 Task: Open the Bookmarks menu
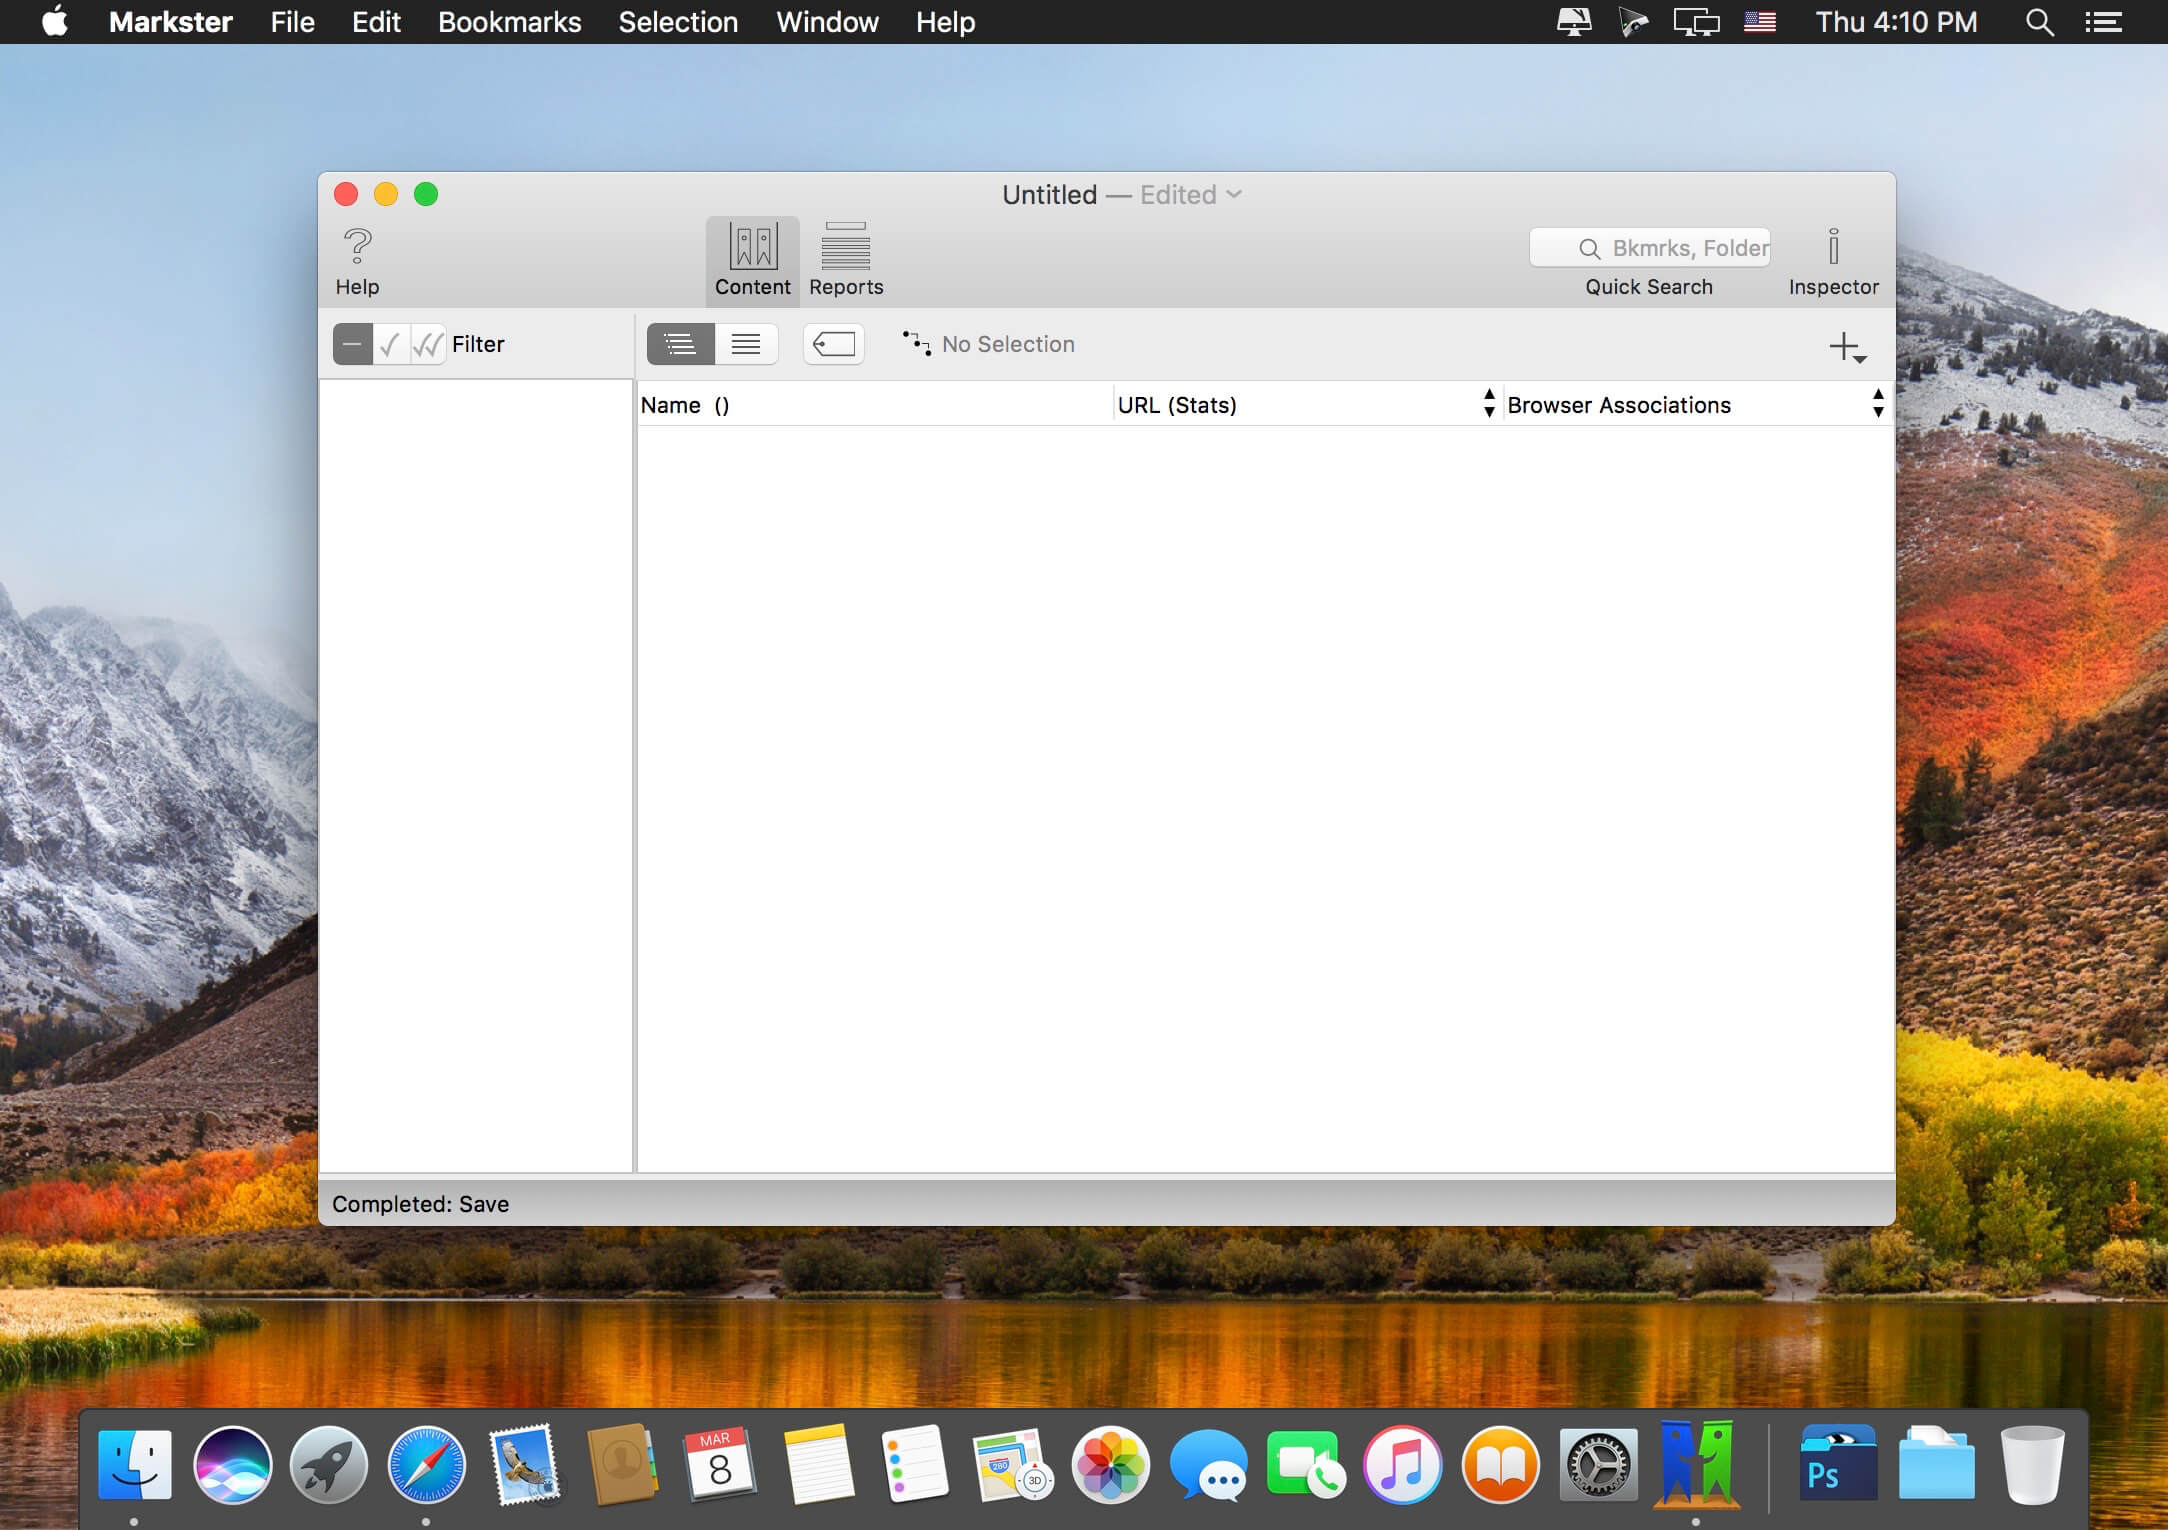pos(509,22)
